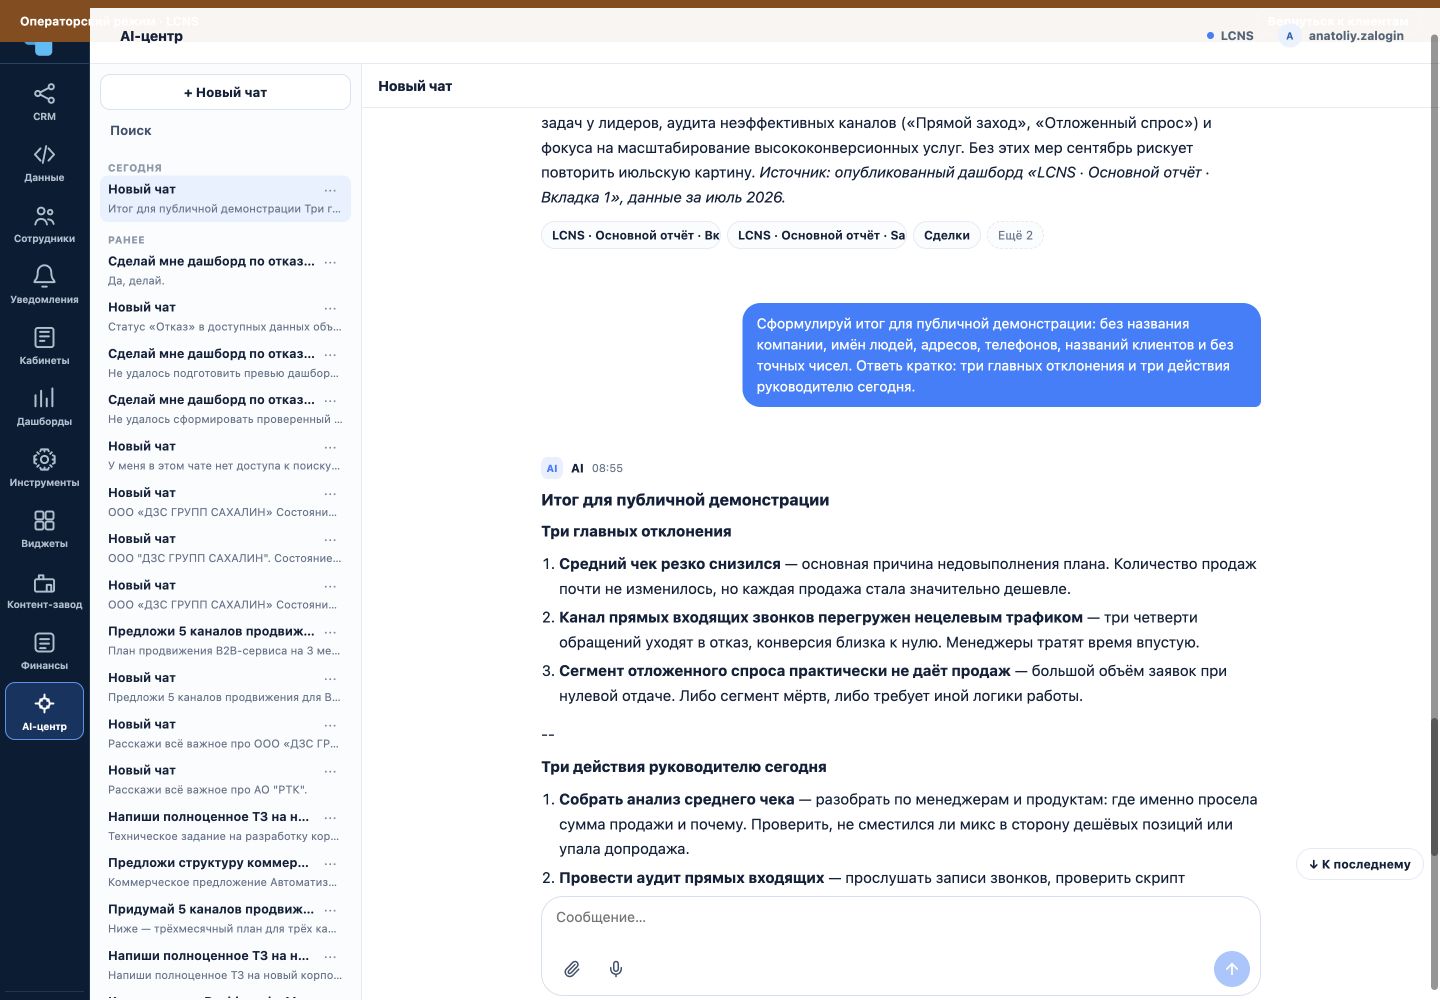Click the user avatar A icon
The image size is (1440, 1000).
pyautogui.click(x=1289, y=36)
